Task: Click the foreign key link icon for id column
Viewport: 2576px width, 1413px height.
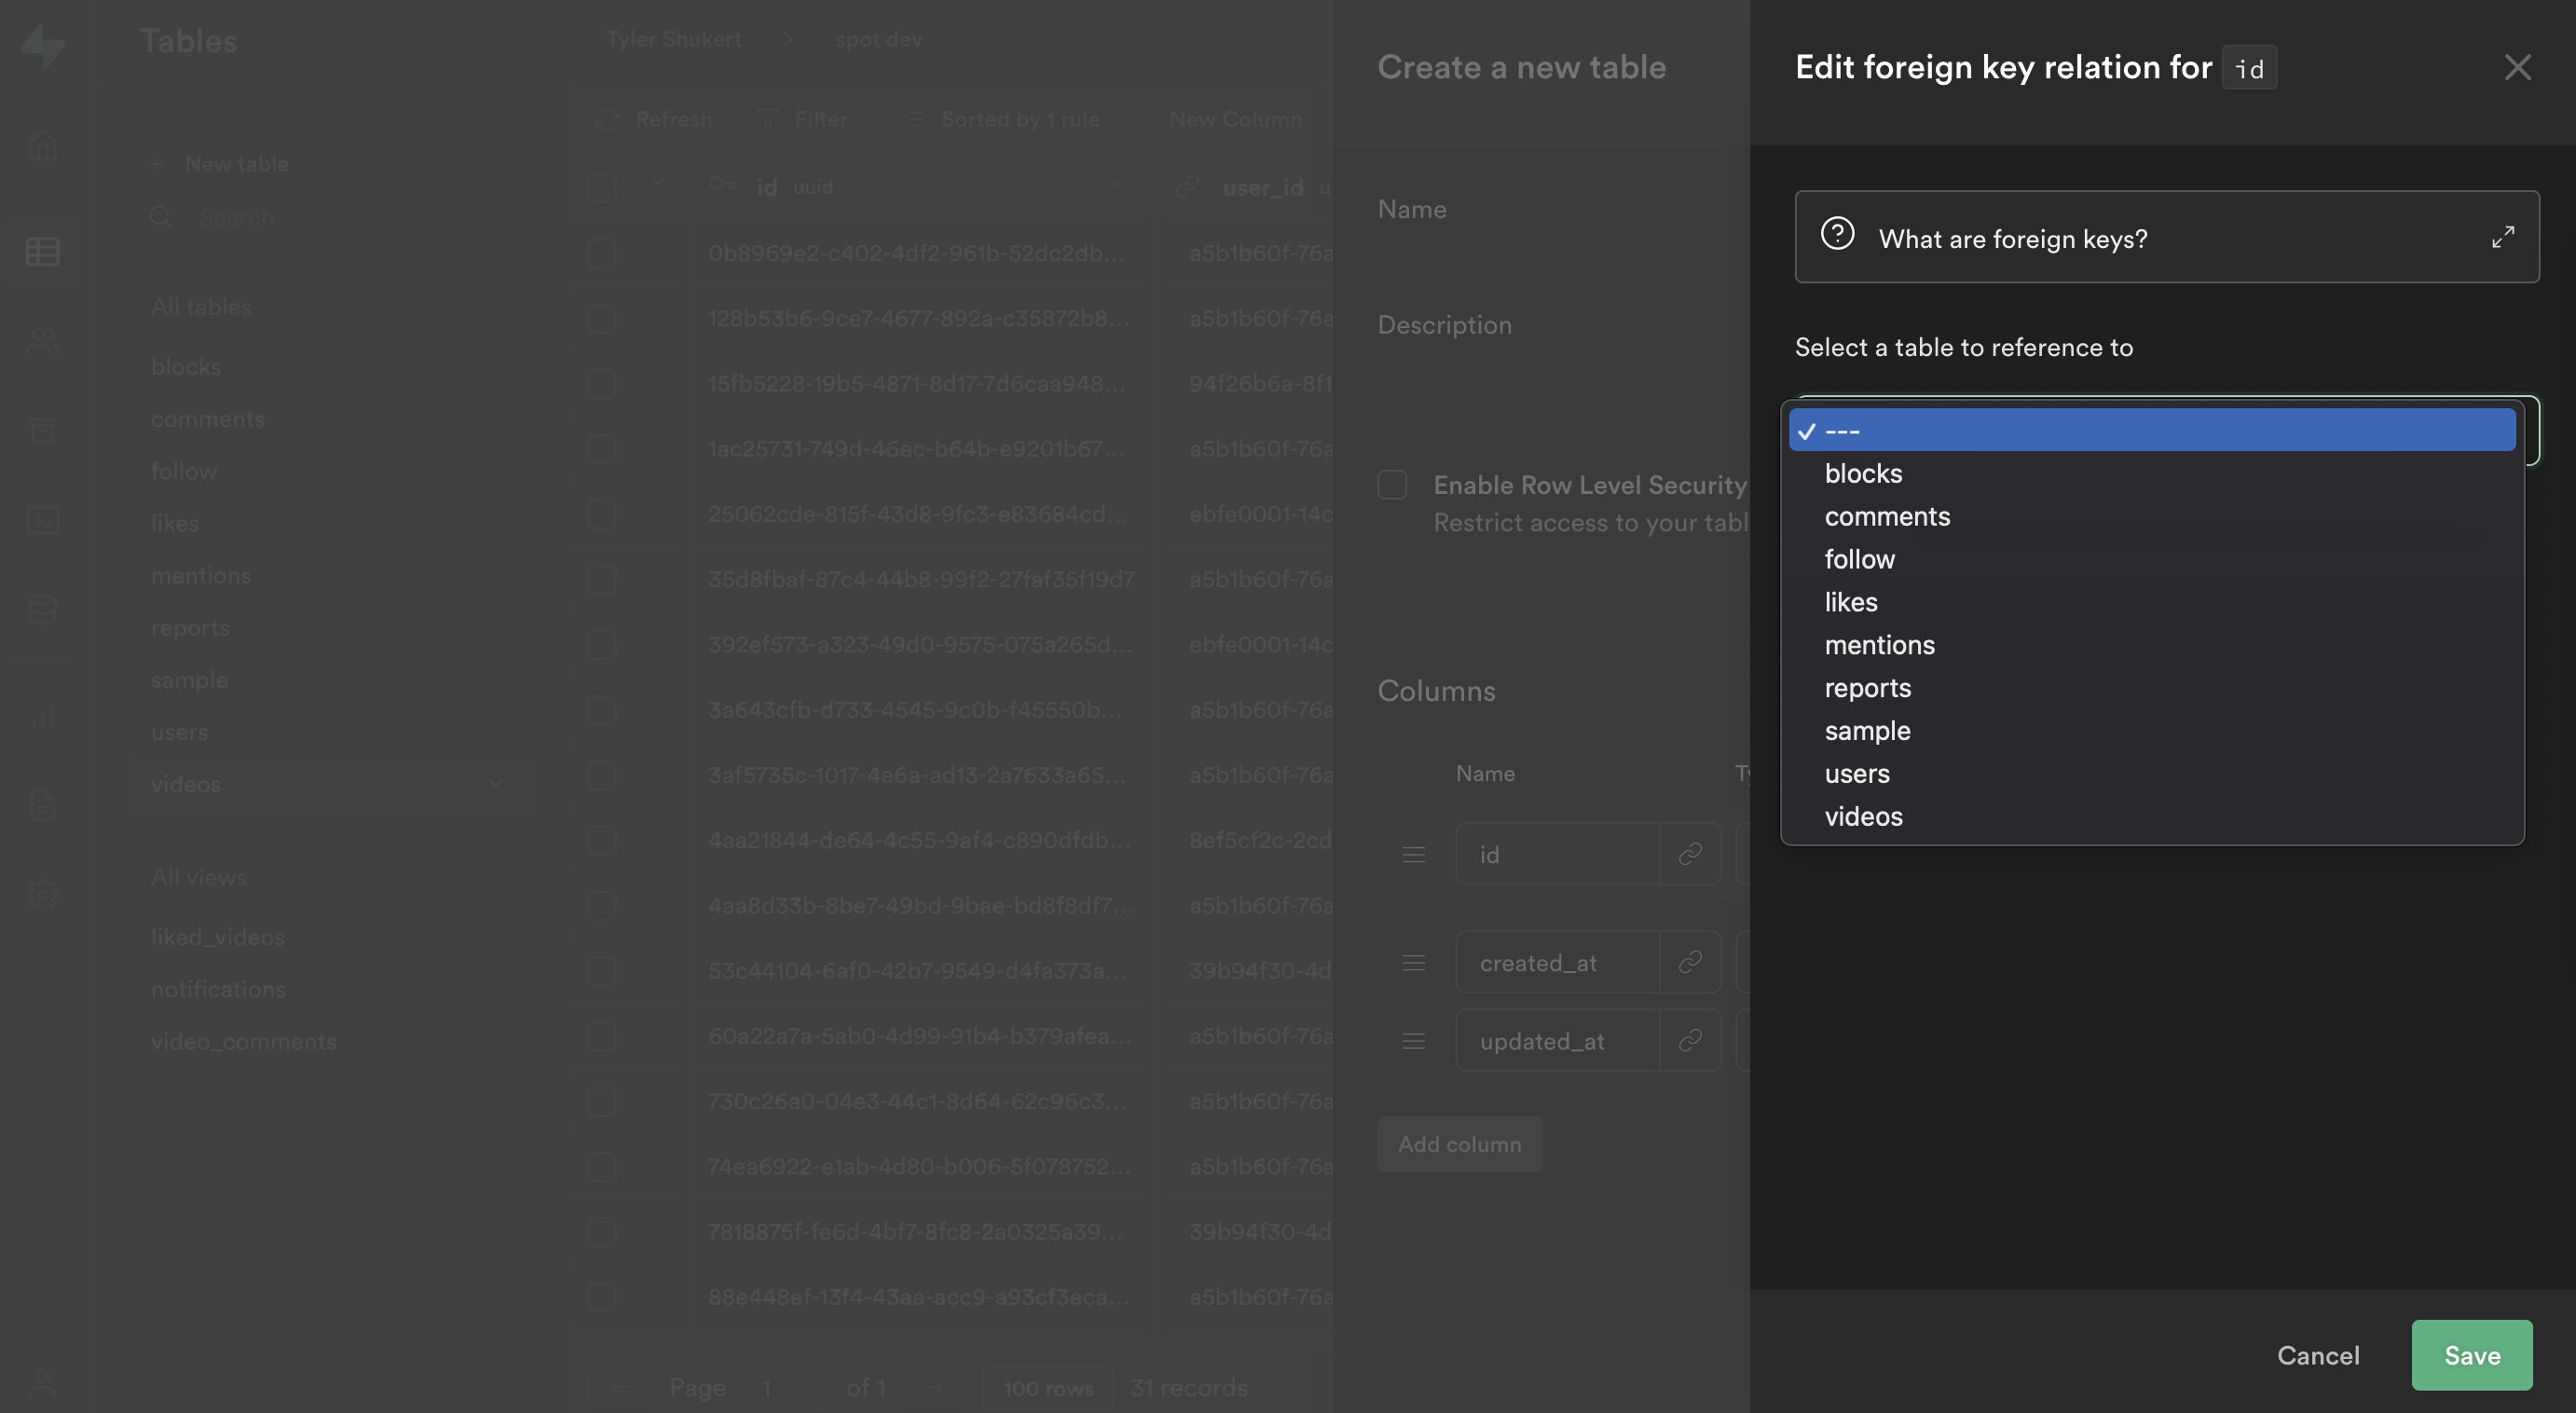Action: point(1690,854)
